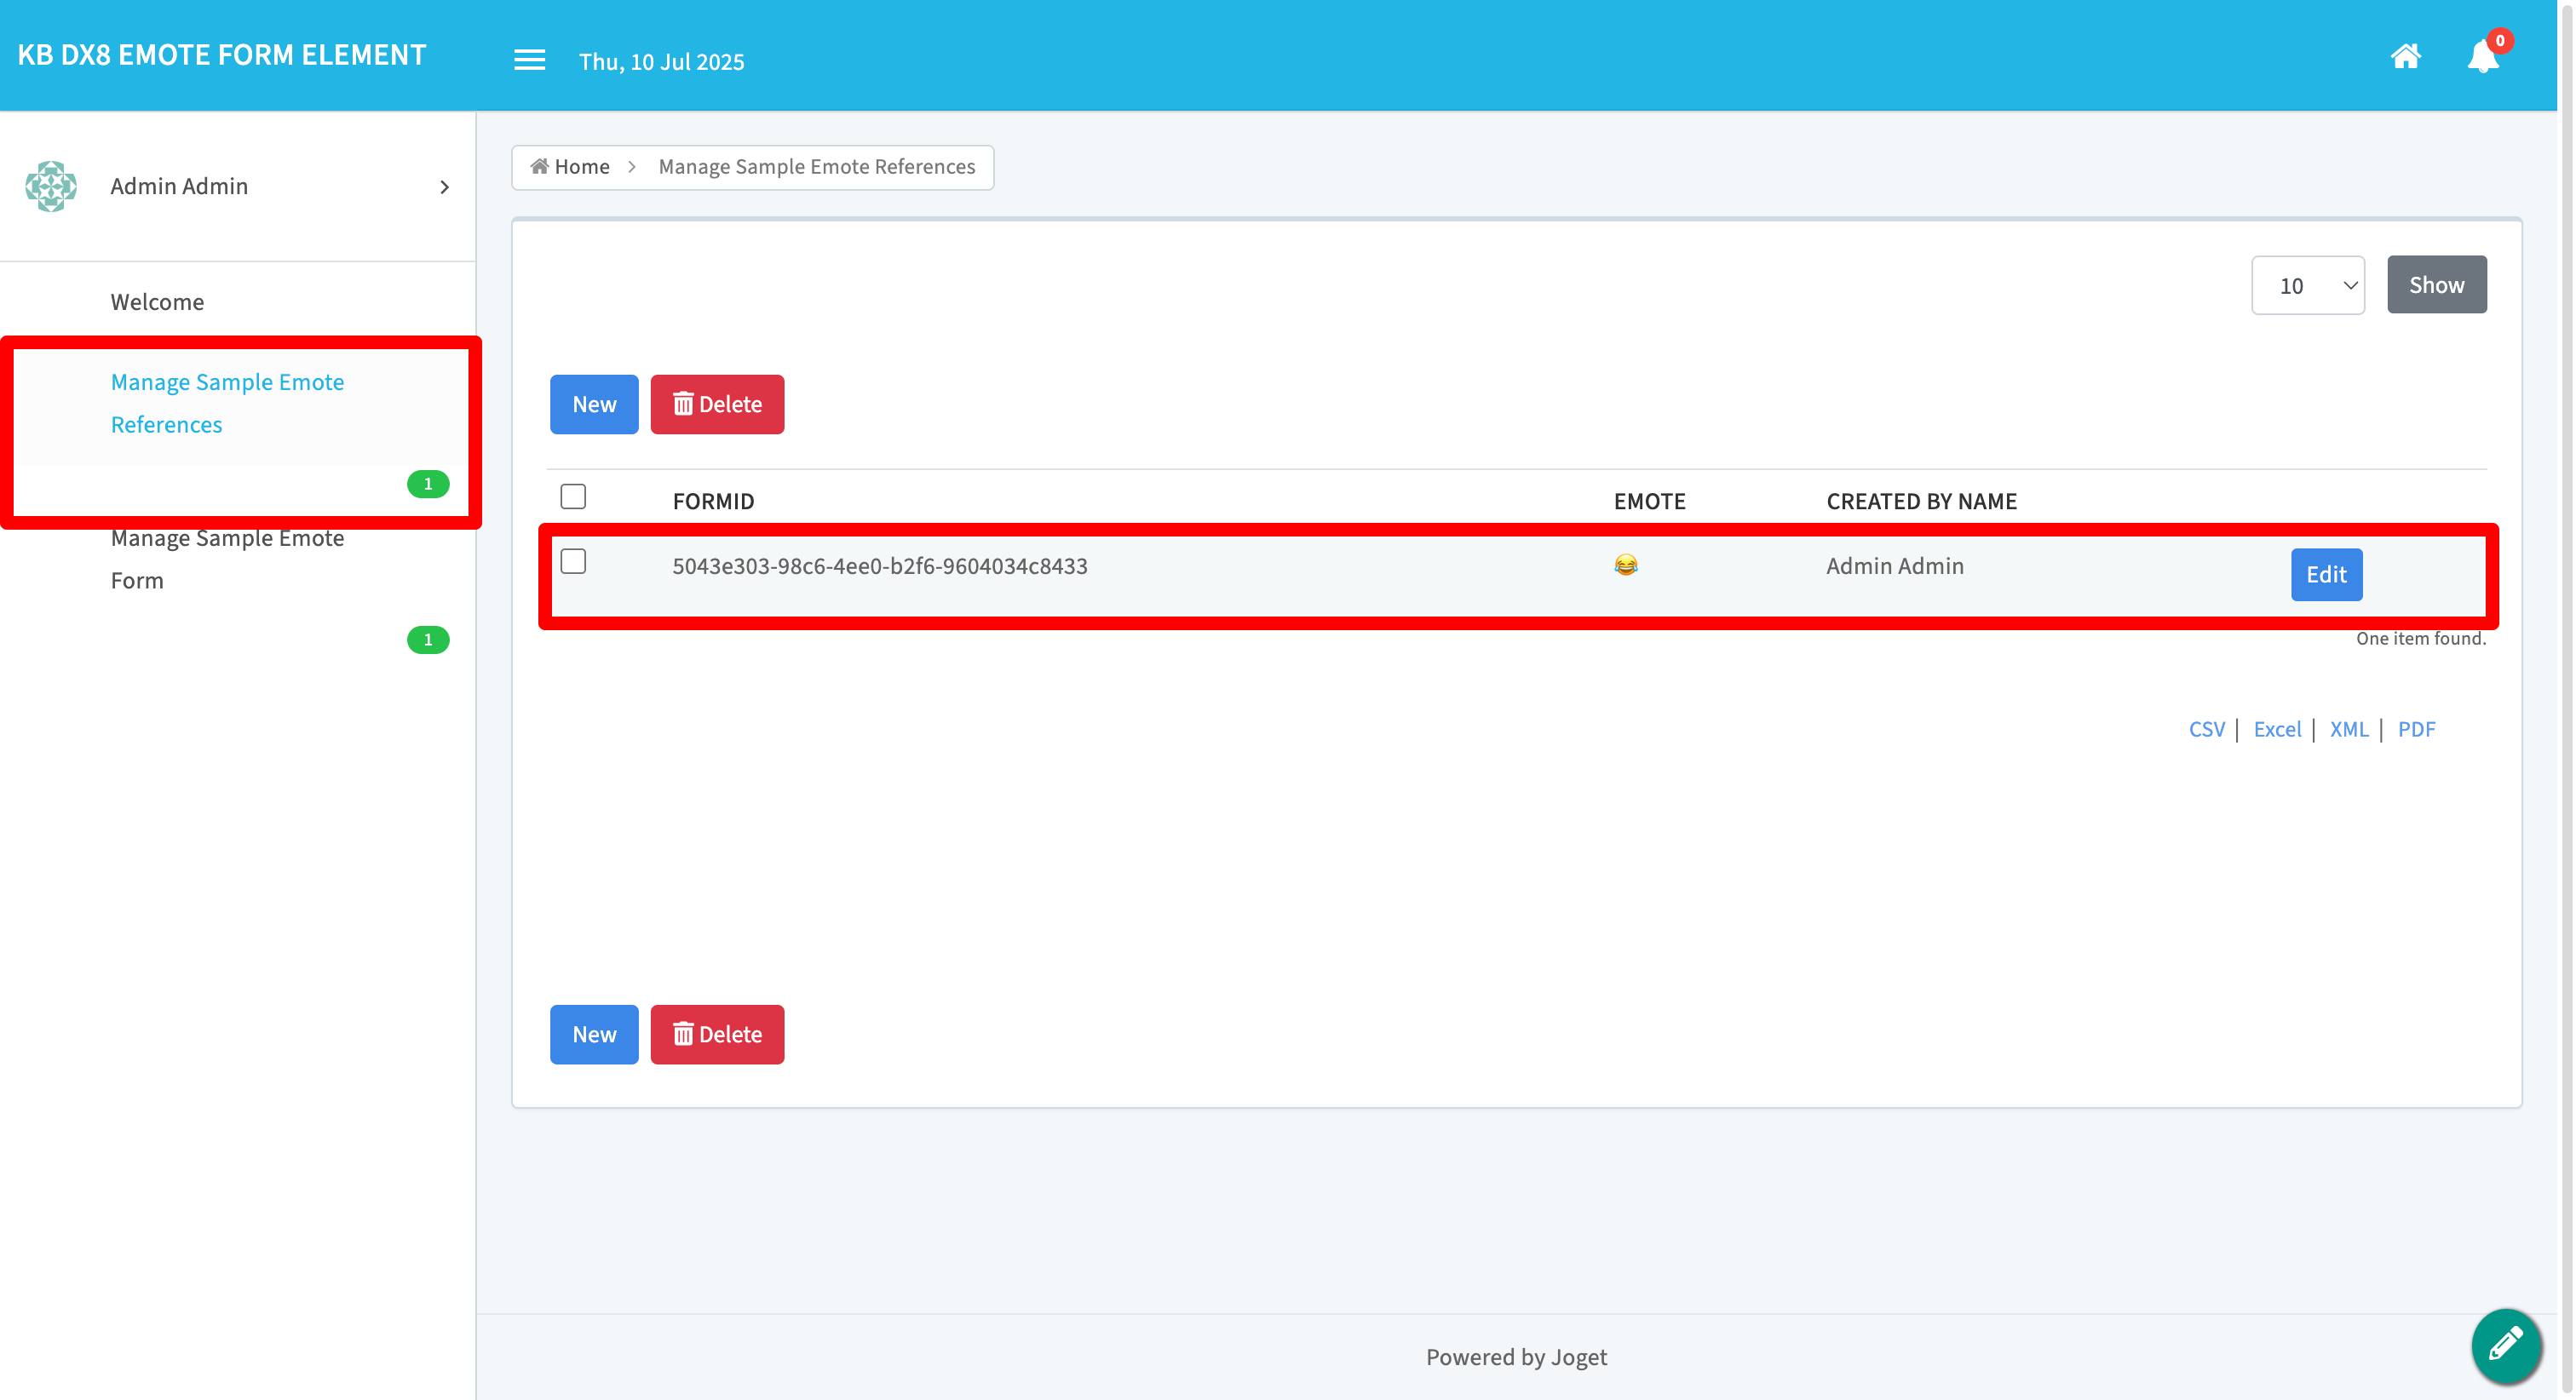Open the notifications bell icon
The height and width of the screenshot is (1400, 2576).
(2483, 56)
